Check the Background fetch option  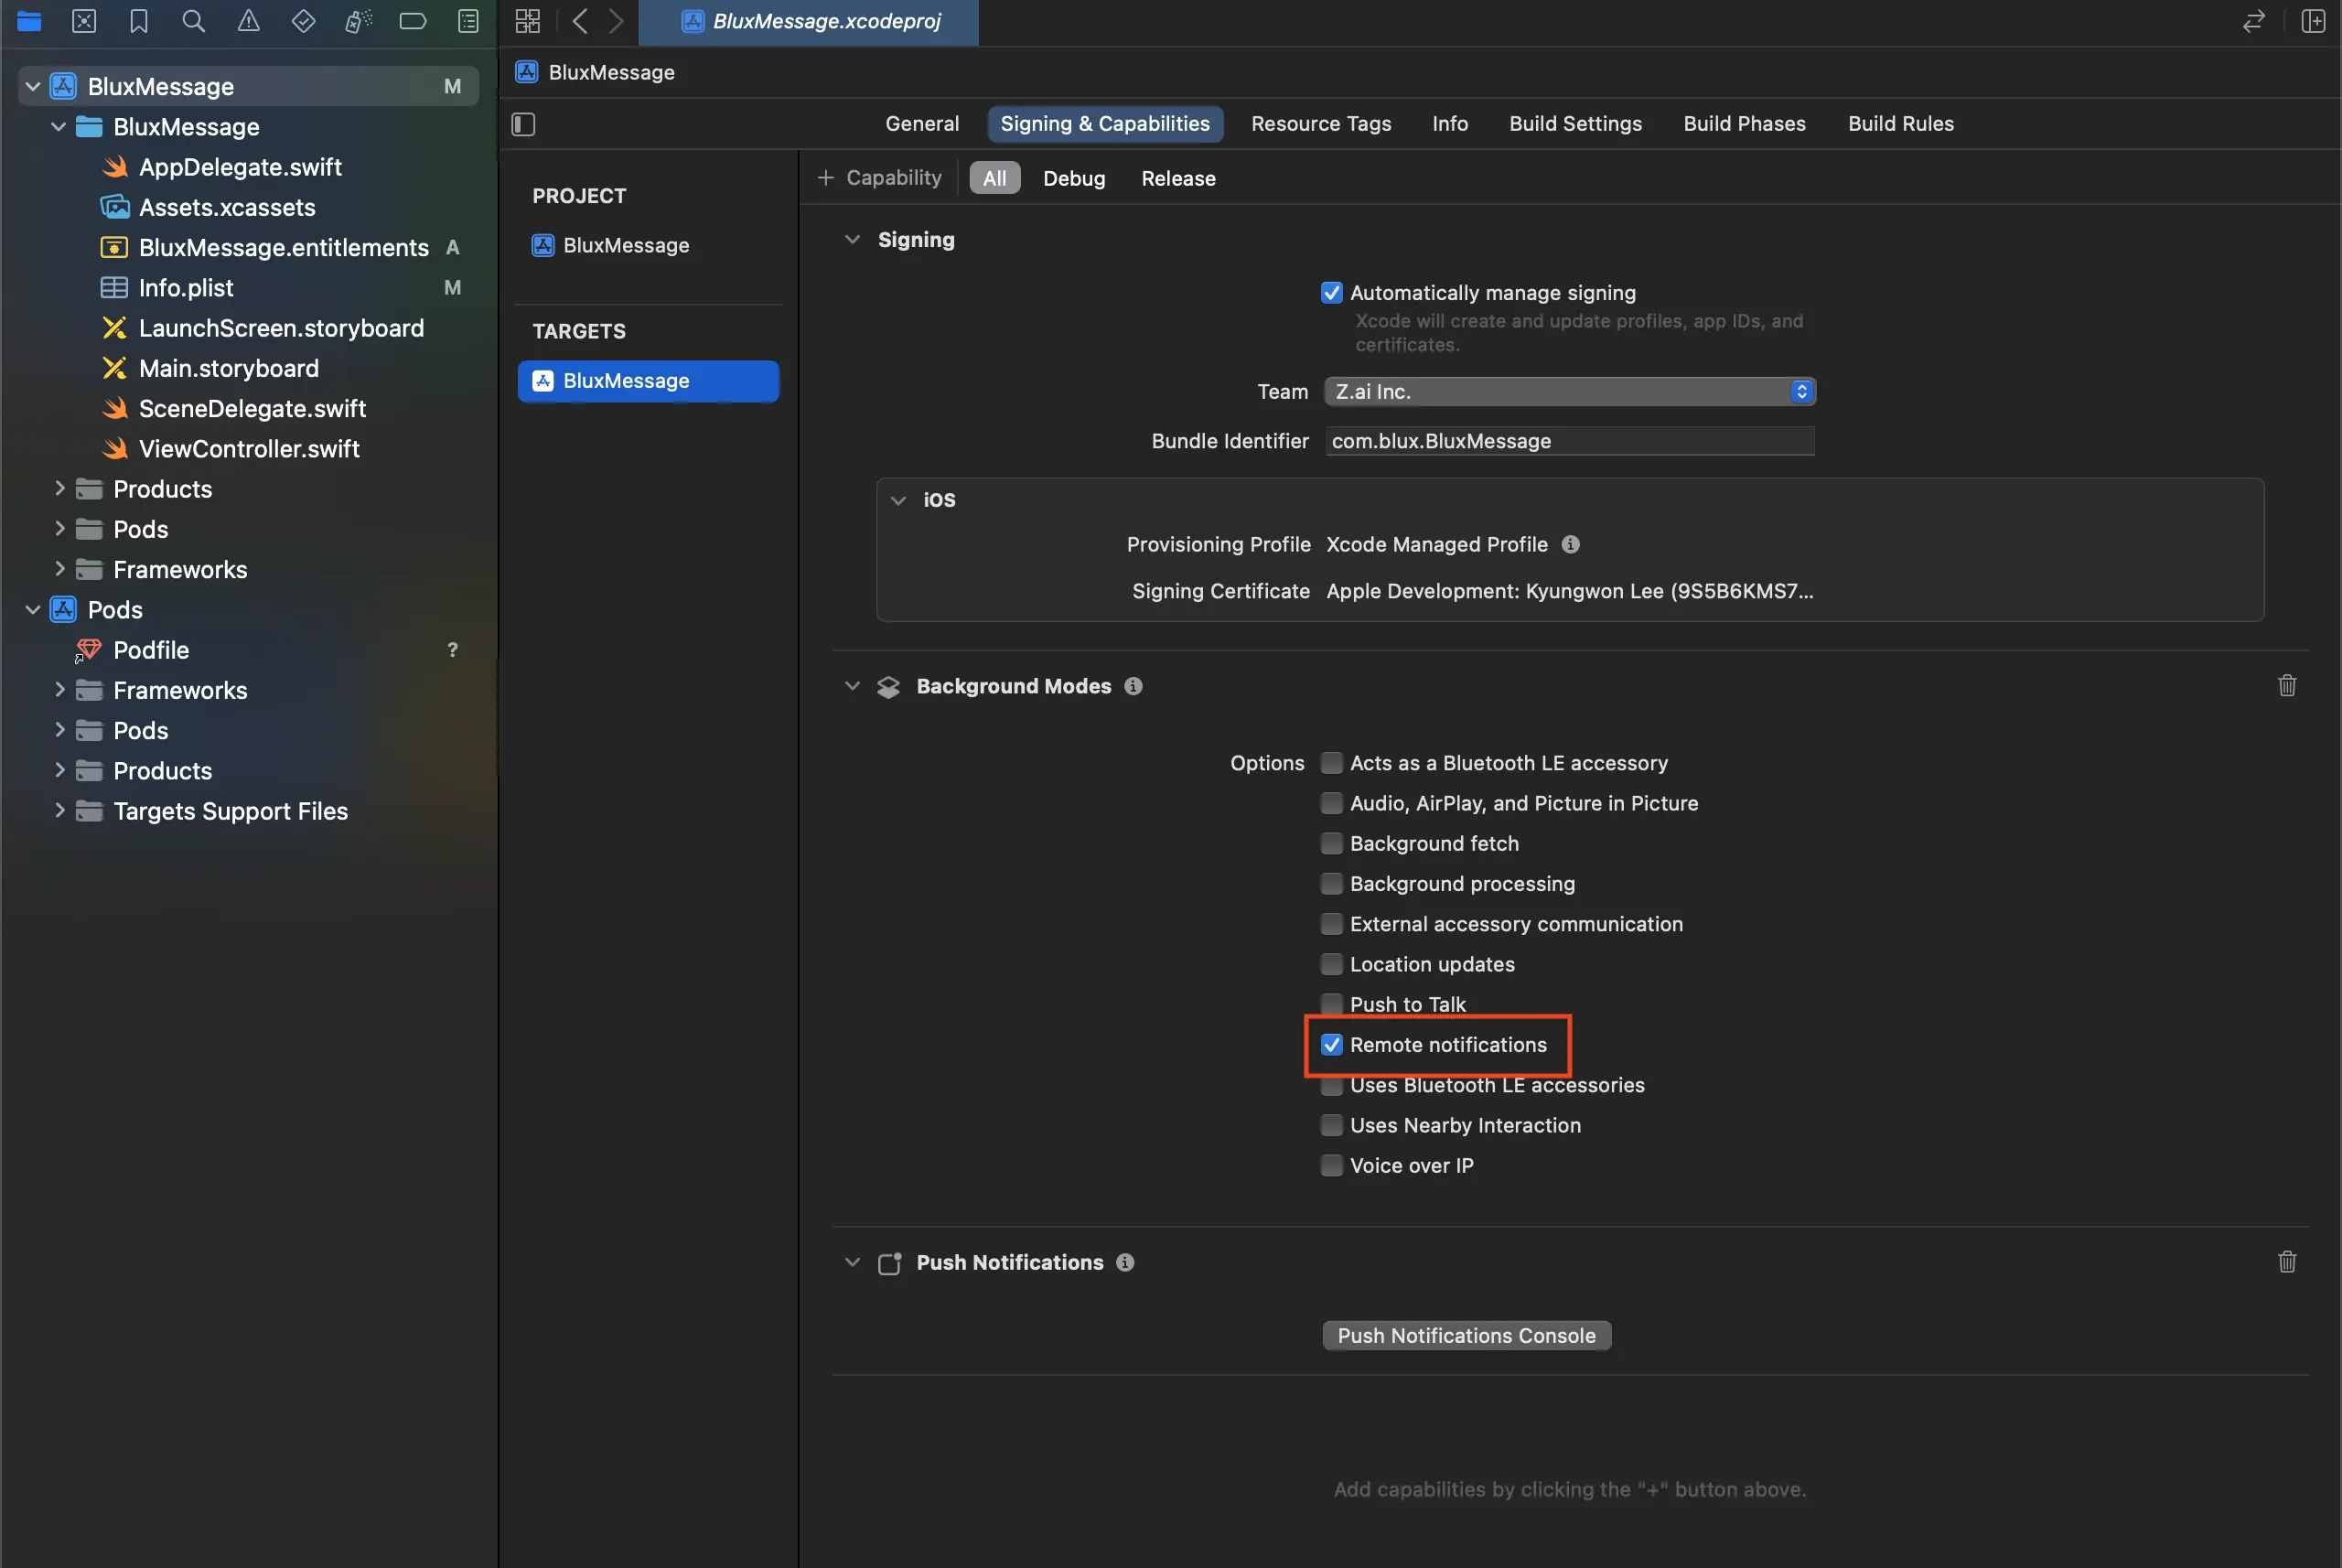pos(1331,843)
